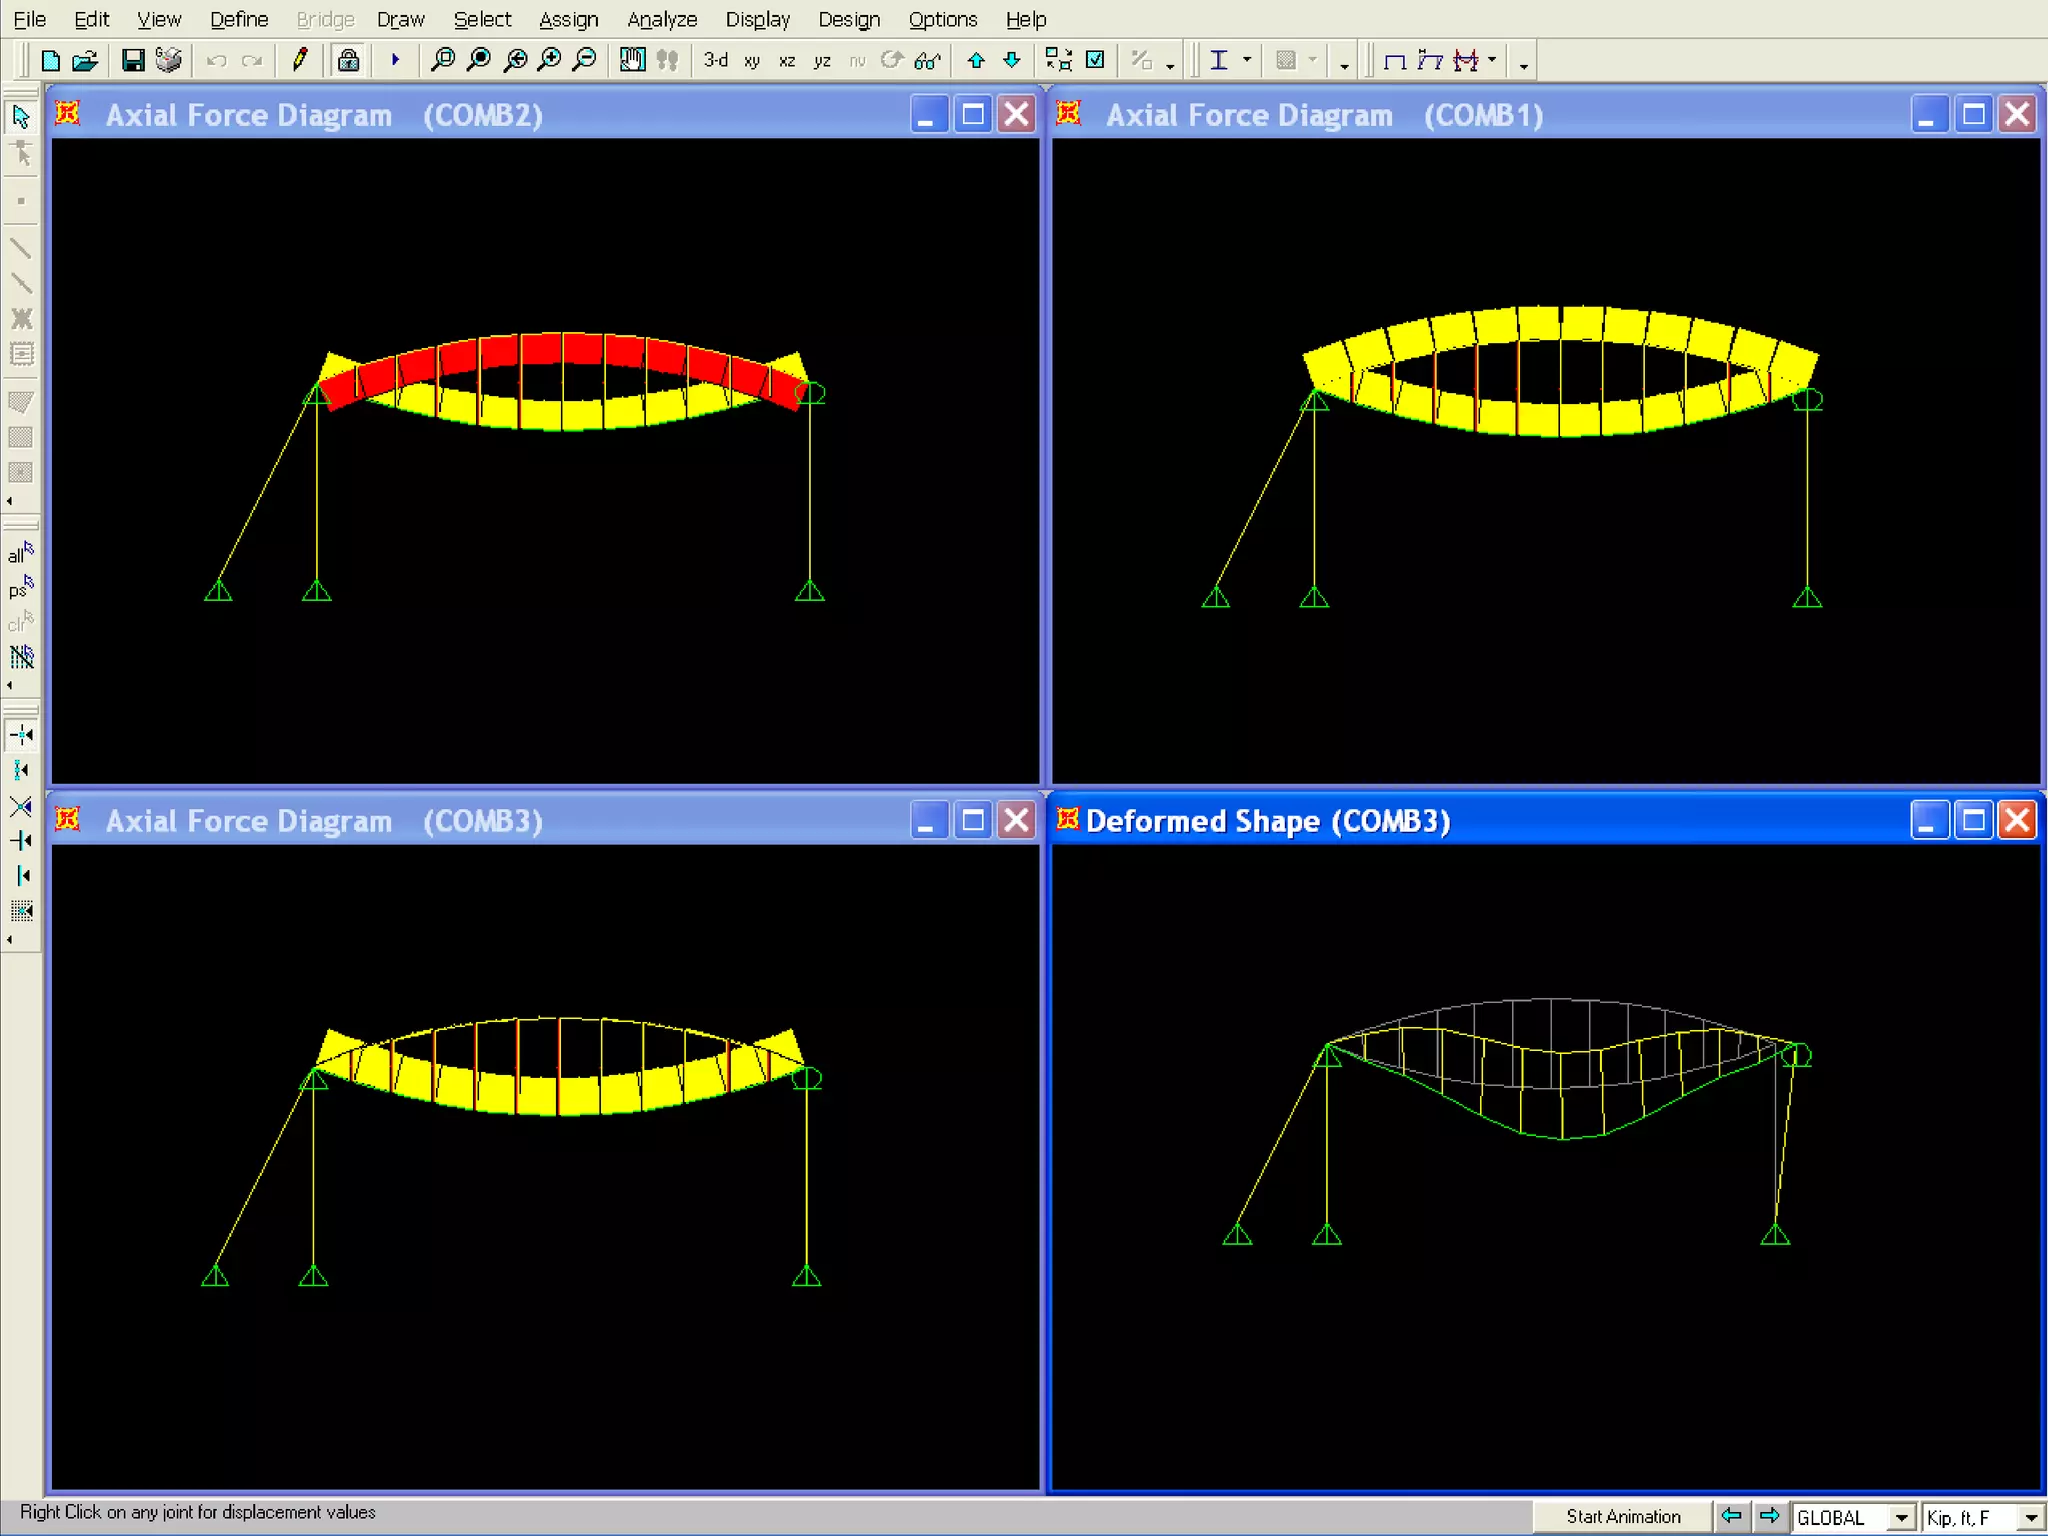This screenshot has width=2048, height=1536.
Task: Open the Display menu
Action: (x=757, y=20)
